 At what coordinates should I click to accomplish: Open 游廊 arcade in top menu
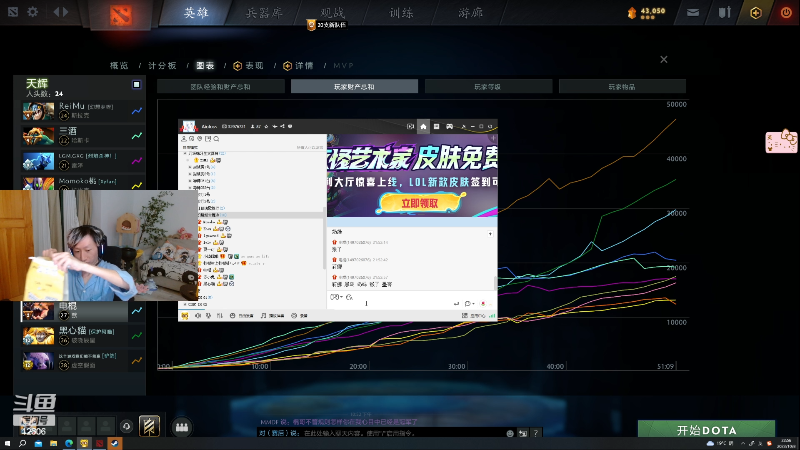tap(470, 13)
